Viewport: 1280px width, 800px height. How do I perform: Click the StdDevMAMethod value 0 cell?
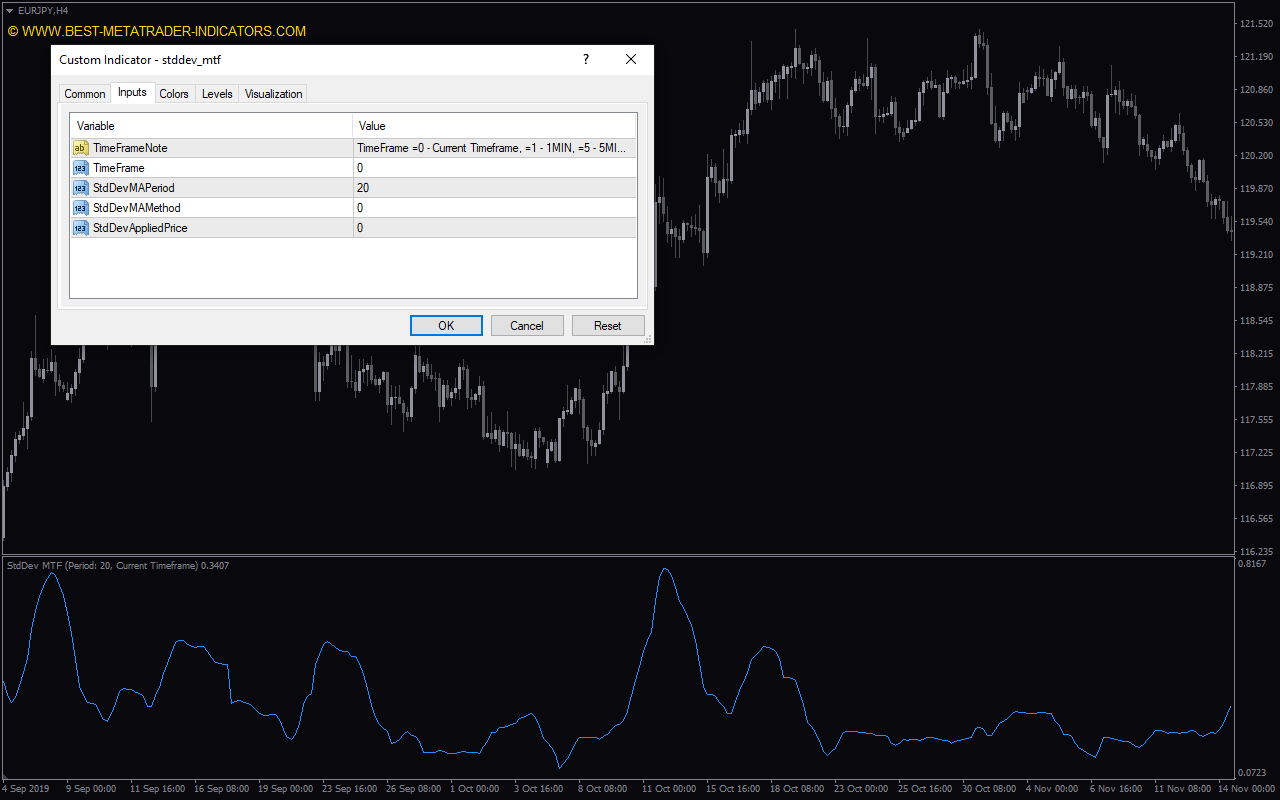pyautogui.click(x=495, y=208)
